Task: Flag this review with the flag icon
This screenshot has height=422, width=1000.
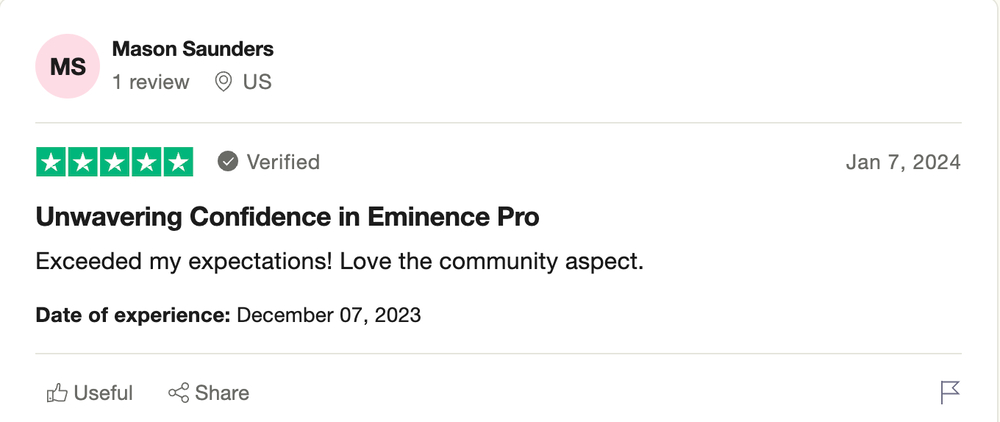Action: pyautogui.click(x=950, y=392)
